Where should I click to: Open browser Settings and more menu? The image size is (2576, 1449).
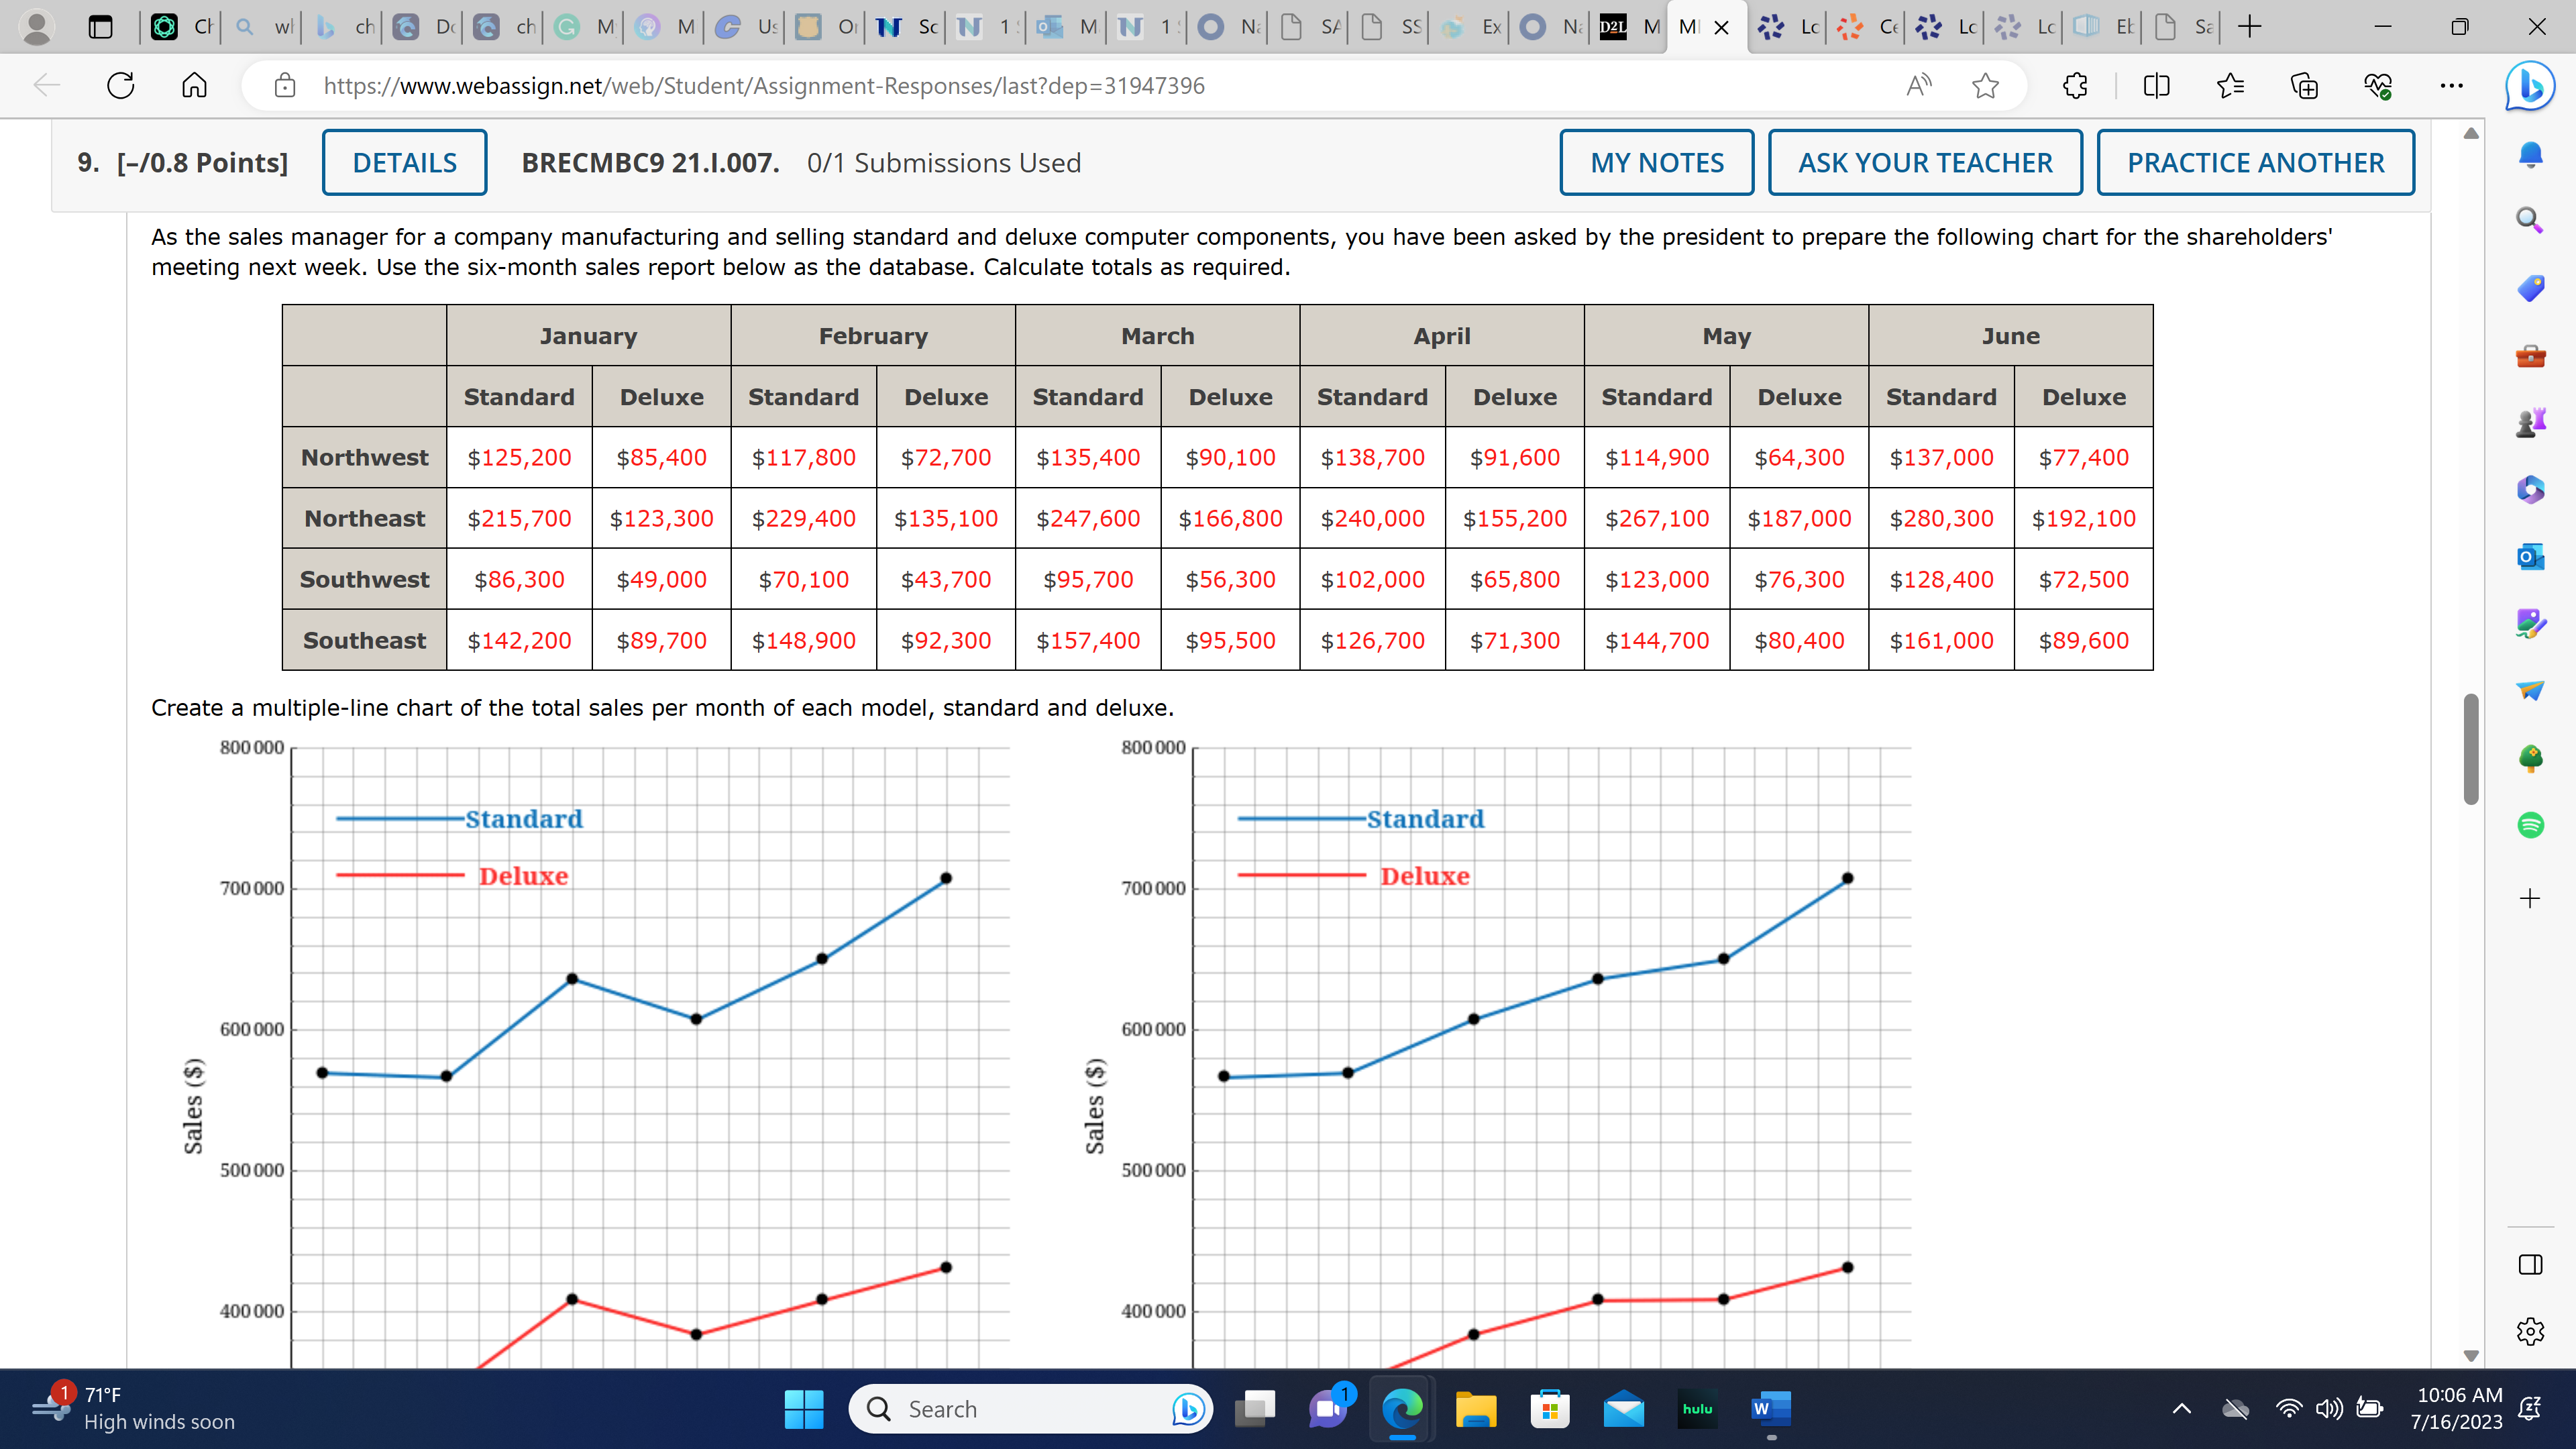click(x=2451, y=86)
